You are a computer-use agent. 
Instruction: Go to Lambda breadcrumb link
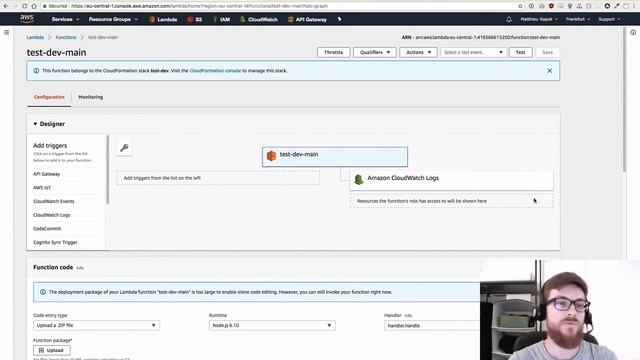tap(35, 37)
